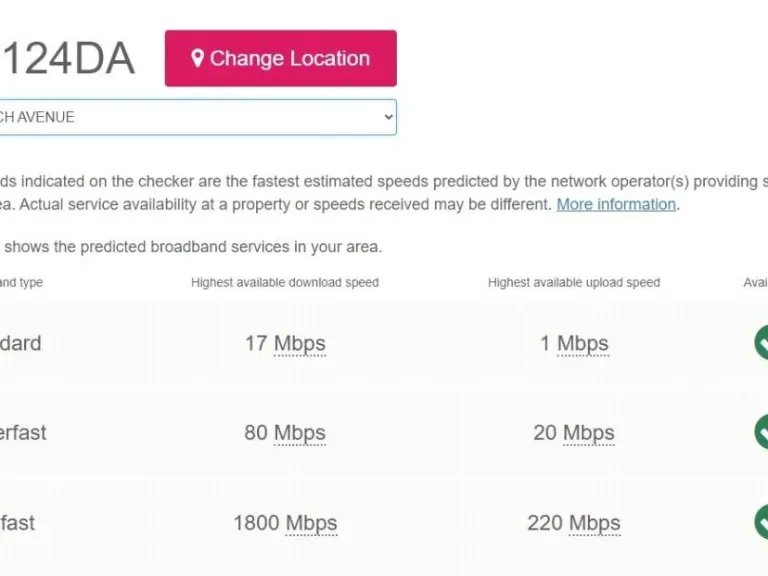Open the address selection dropdown
This screenshot has height=576, width=768.
click(x=197, y=117)
